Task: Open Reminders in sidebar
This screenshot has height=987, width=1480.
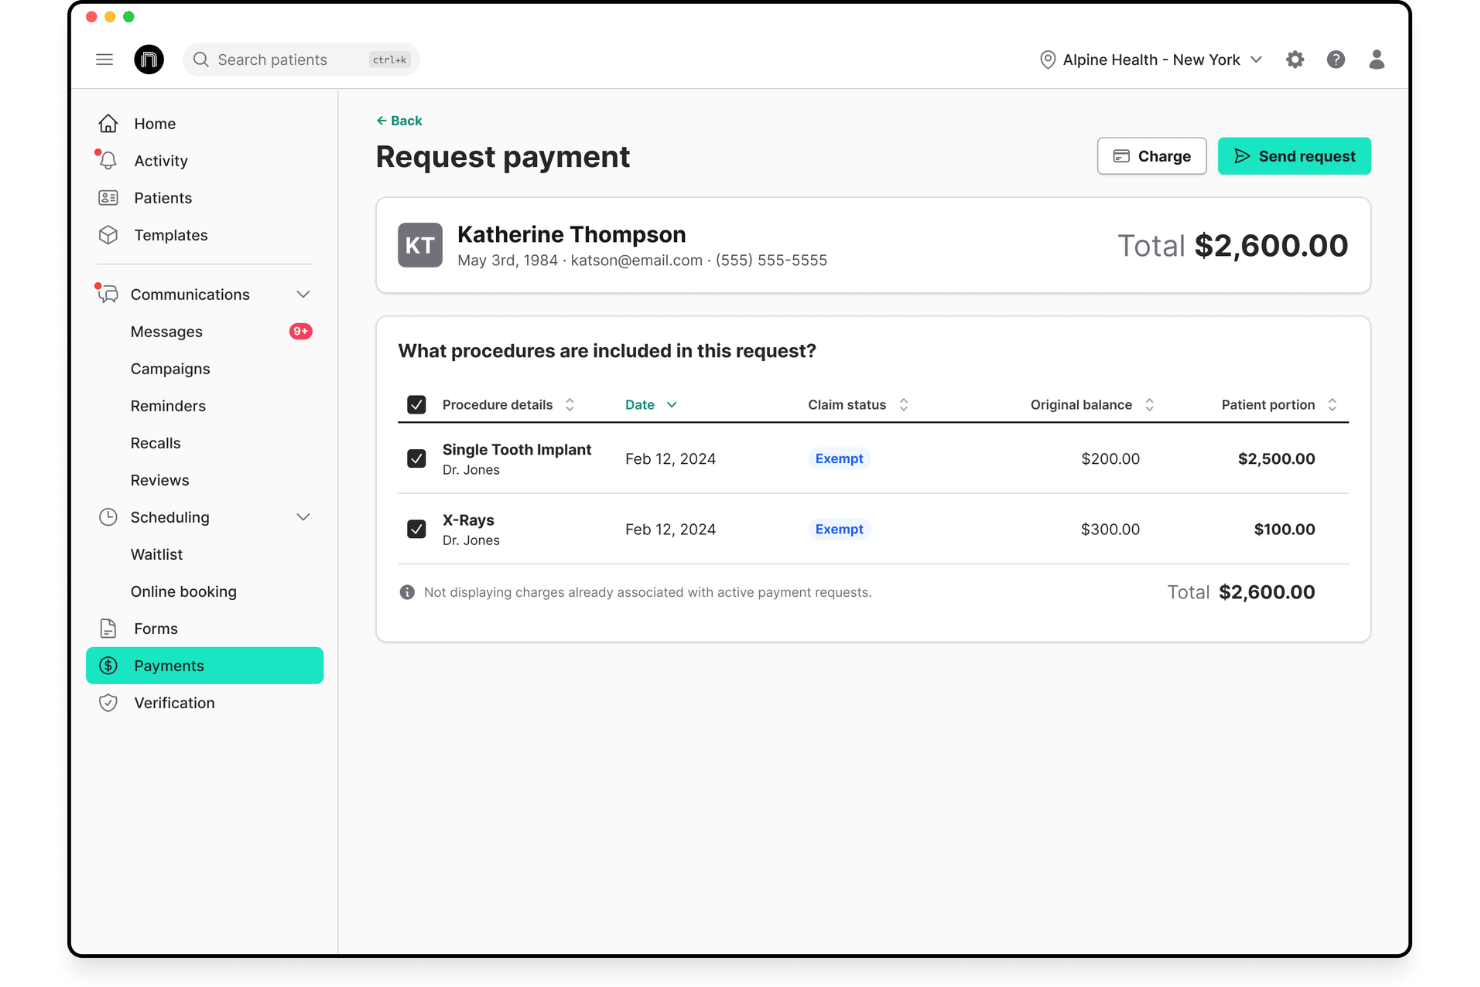Action: (x=205, y=406)
